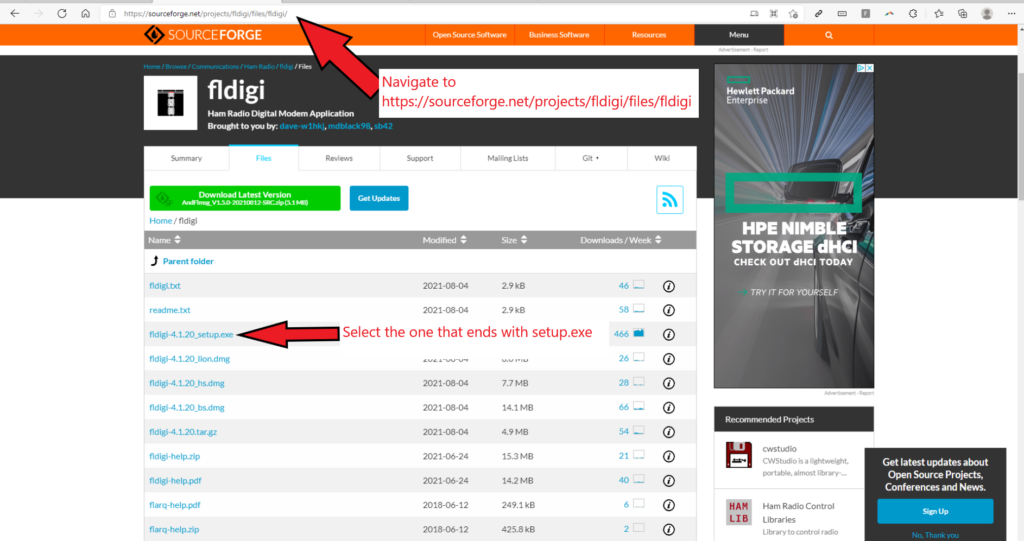Viewport: 1024px width, 541px height.
Task: Click the browser address bar URL
Action: point(205,13)
